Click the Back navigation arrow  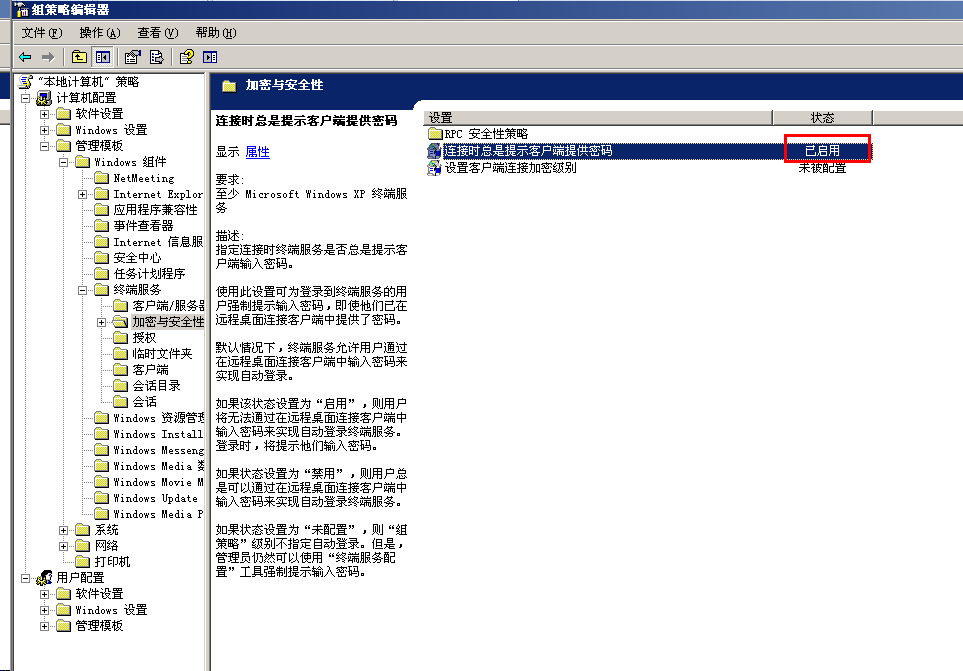24,57
